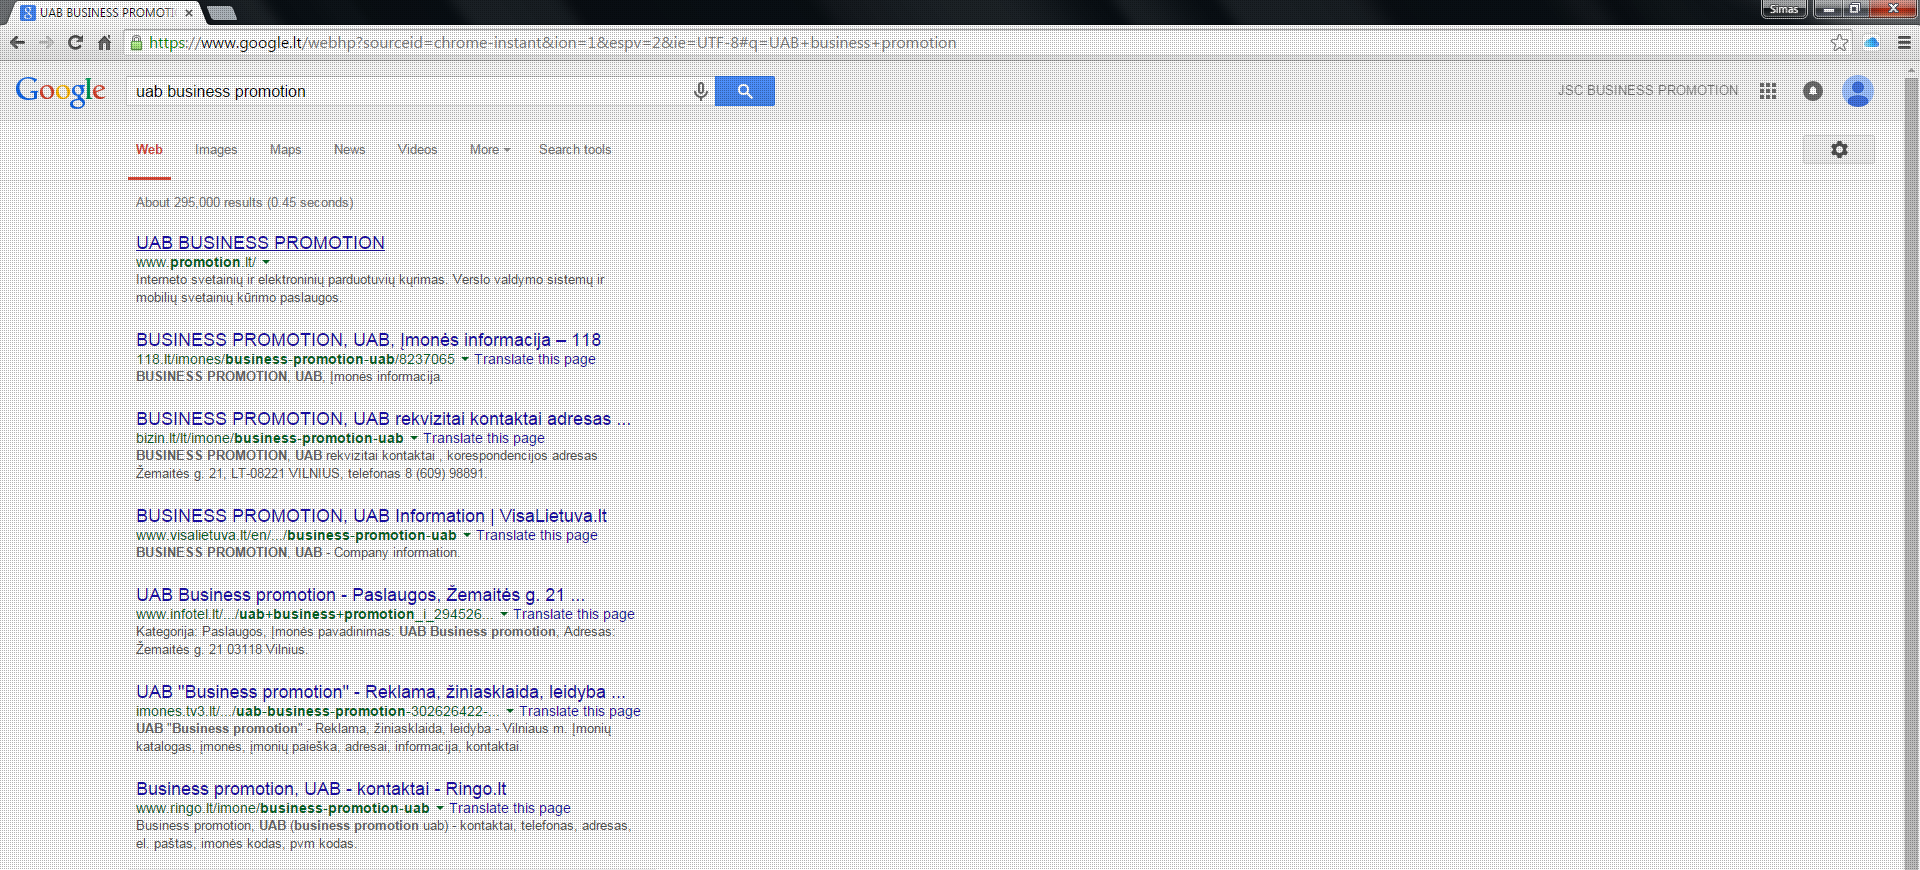This screenshot has height=870, width=1920.
Task: Open Google notifications bell
Action: [1813, 91]
